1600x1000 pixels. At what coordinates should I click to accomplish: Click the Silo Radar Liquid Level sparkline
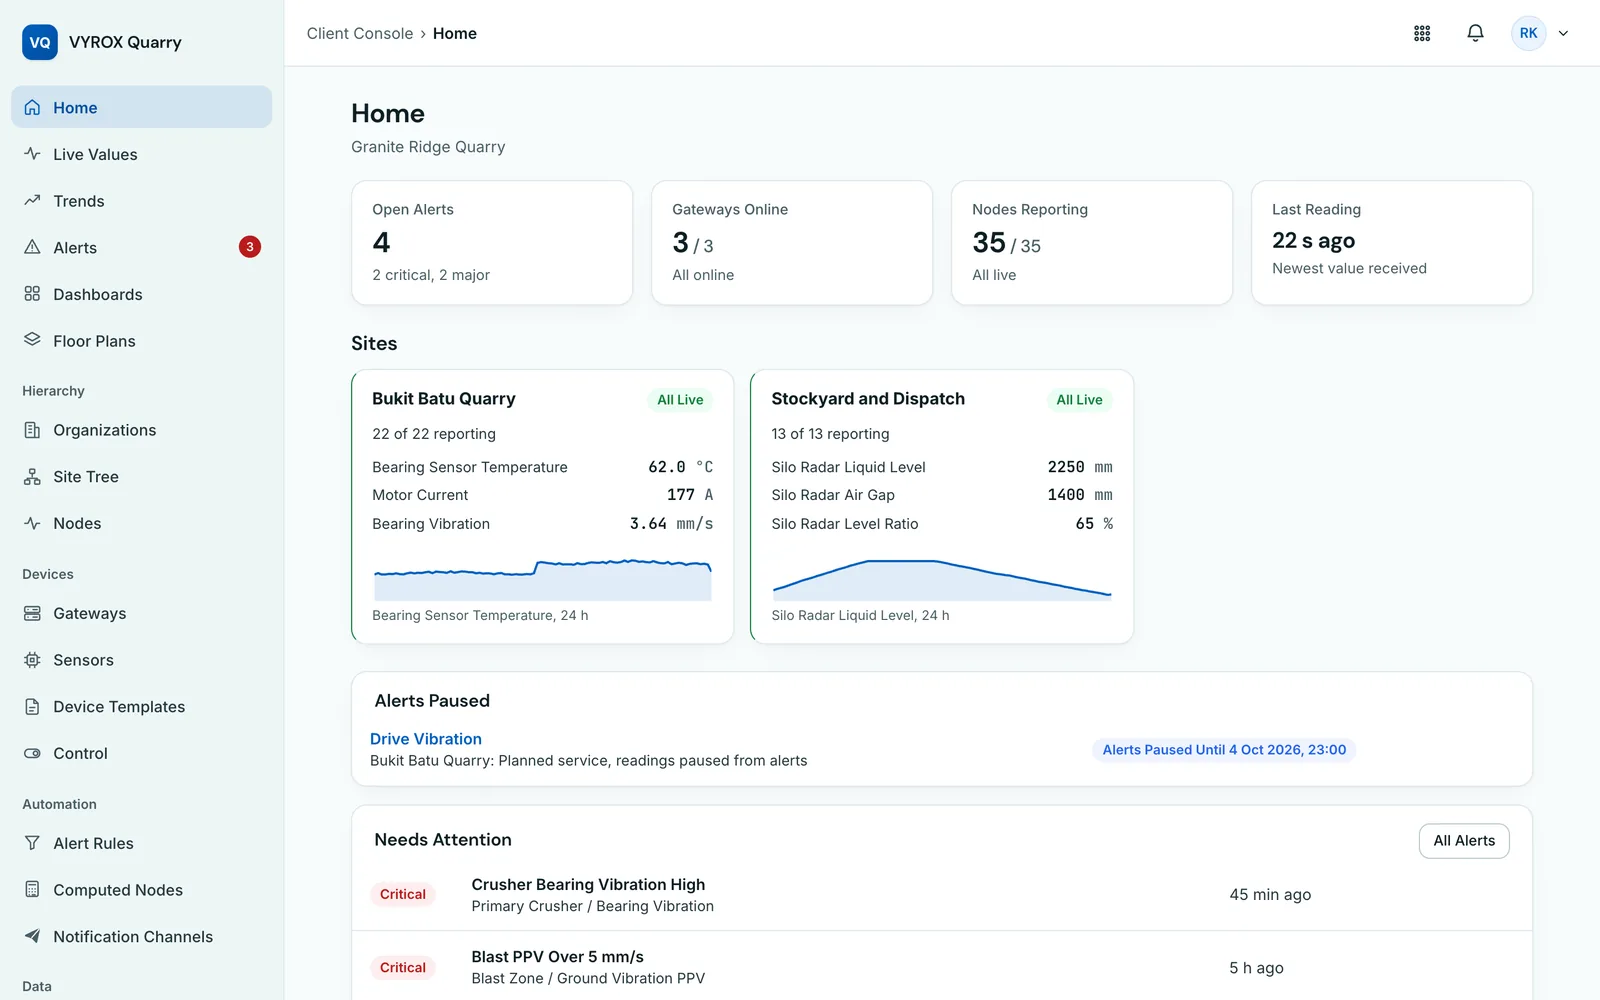(x=941, y=580)
